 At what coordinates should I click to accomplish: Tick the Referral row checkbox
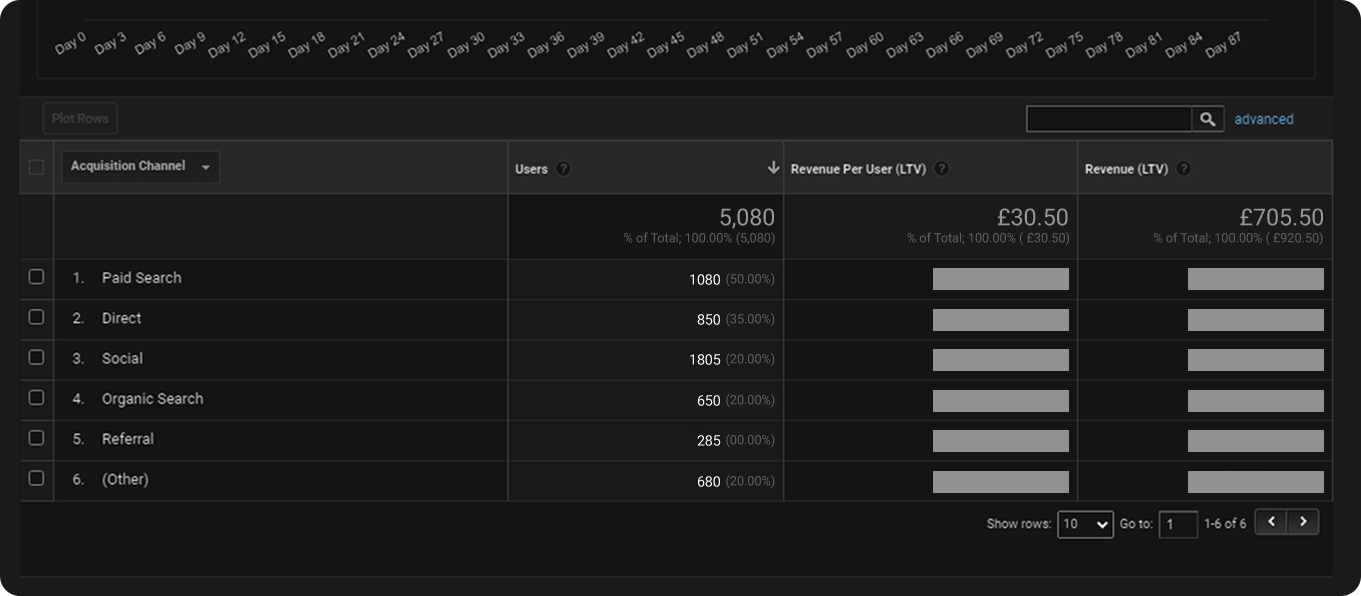click(37, 438)
